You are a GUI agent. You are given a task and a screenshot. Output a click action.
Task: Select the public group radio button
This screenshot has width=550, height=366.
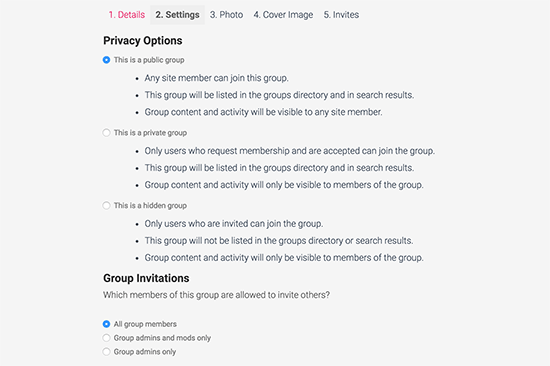pyautogui.click(x=106, y=60)
